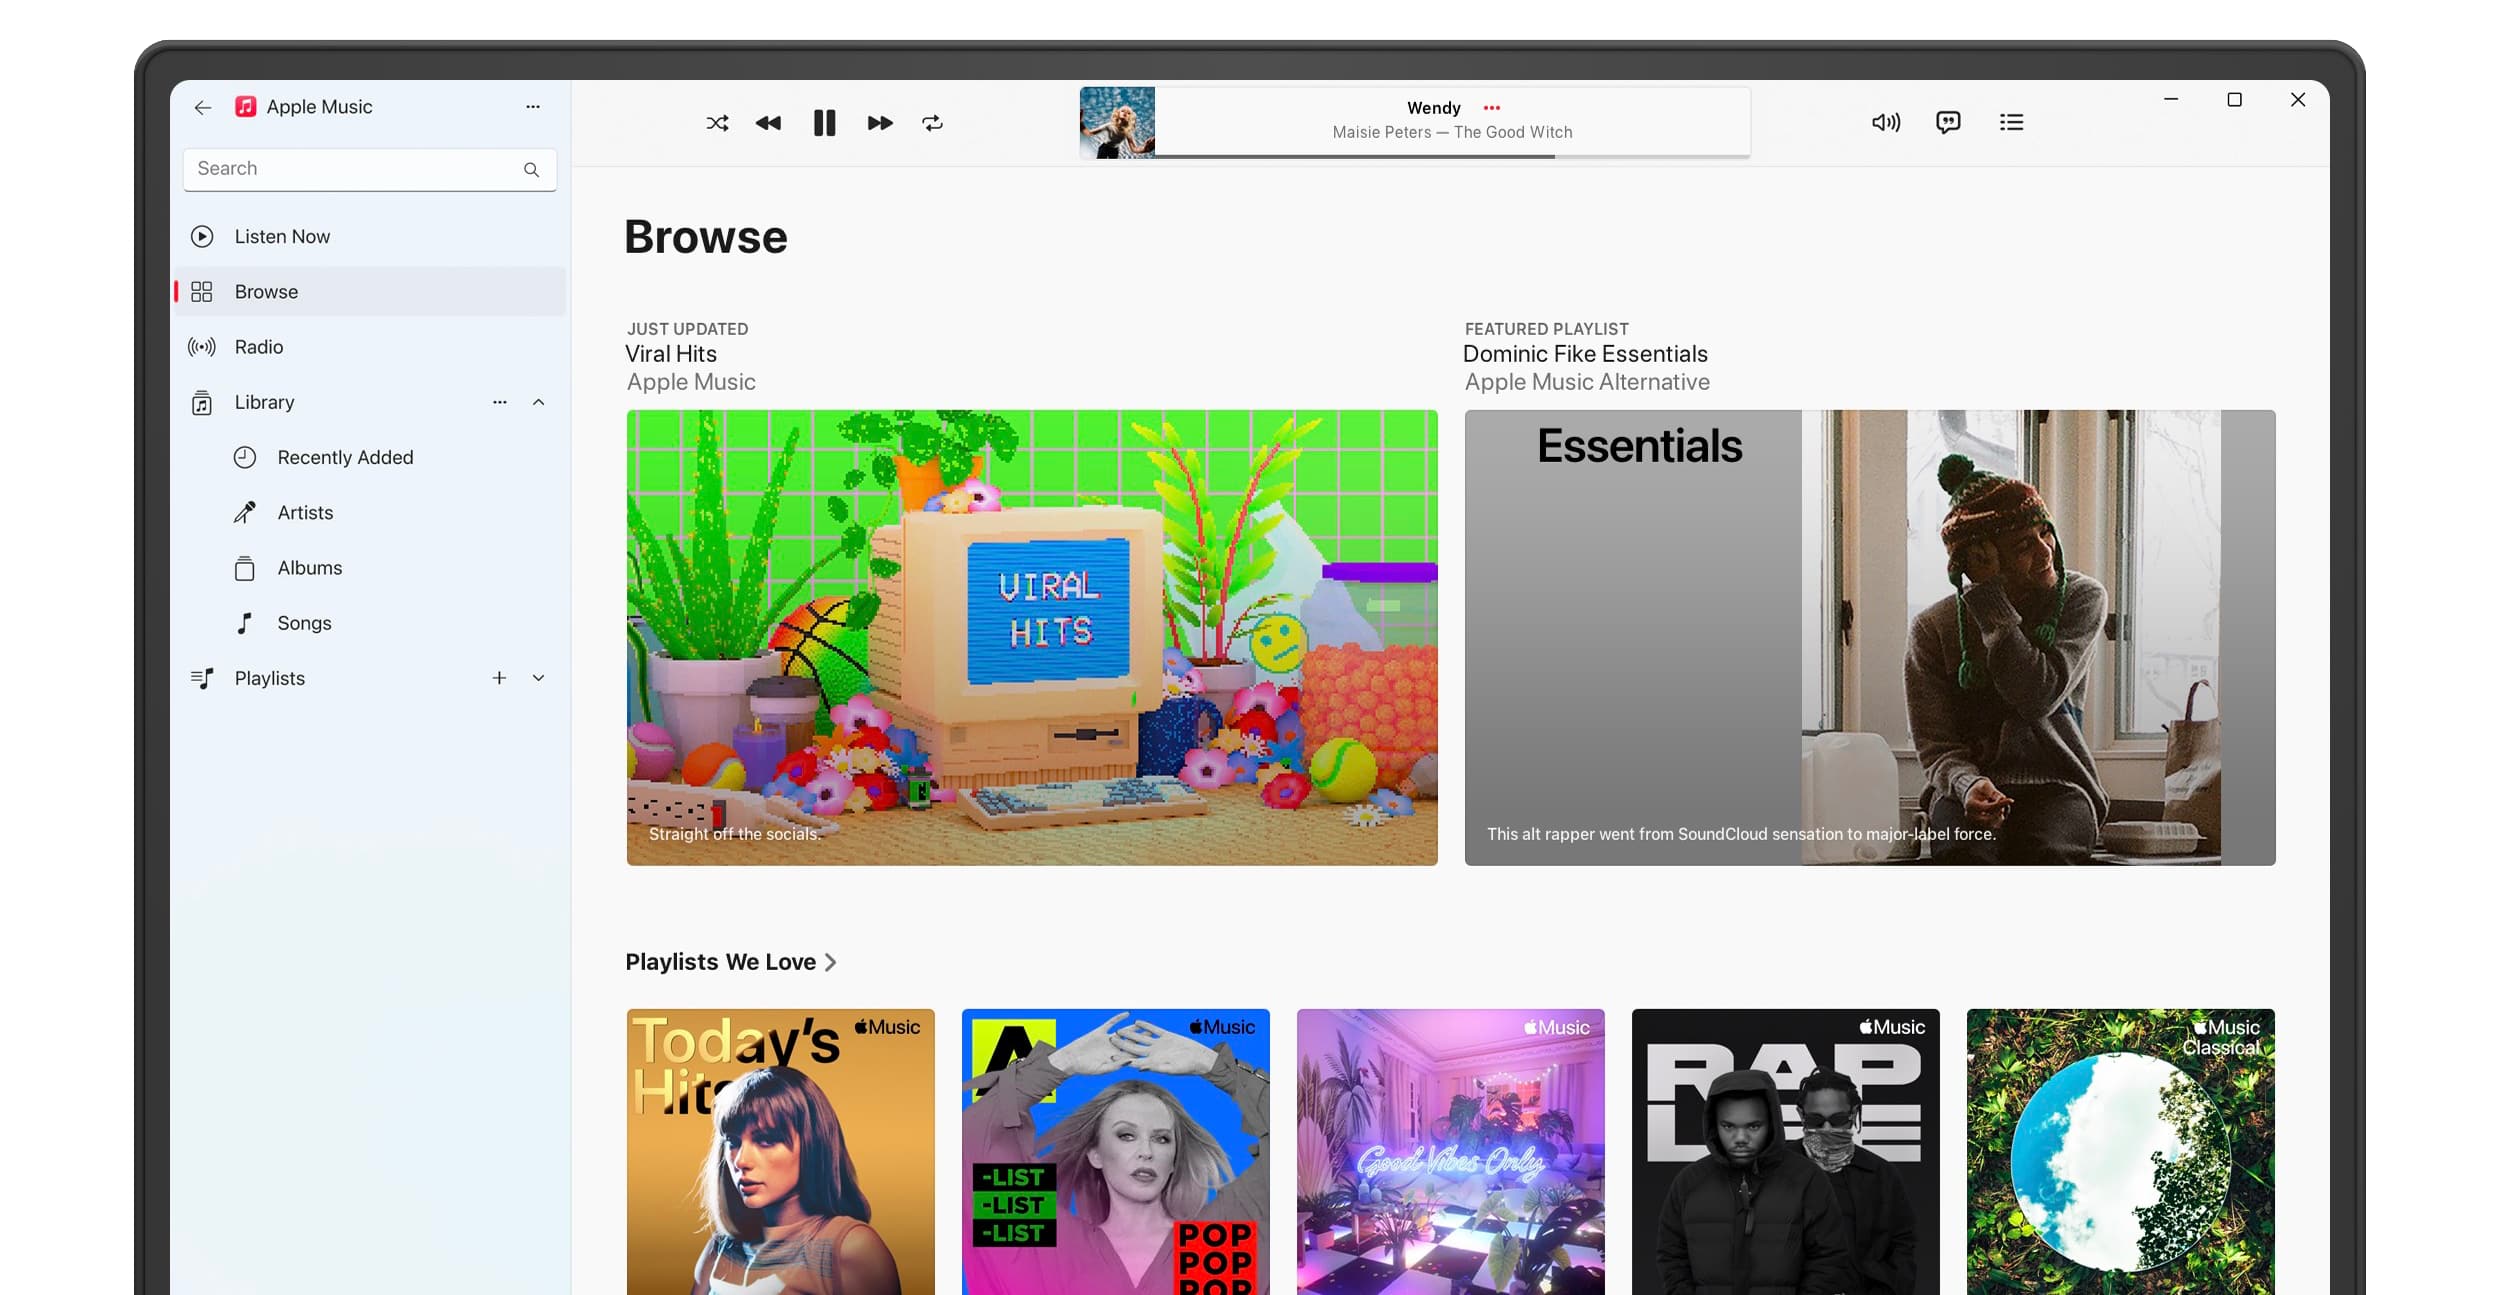The width and height of the screenshot is (2500, 1295).
Task: Maximize the Apple Music window
Action: coord(2234,99)
